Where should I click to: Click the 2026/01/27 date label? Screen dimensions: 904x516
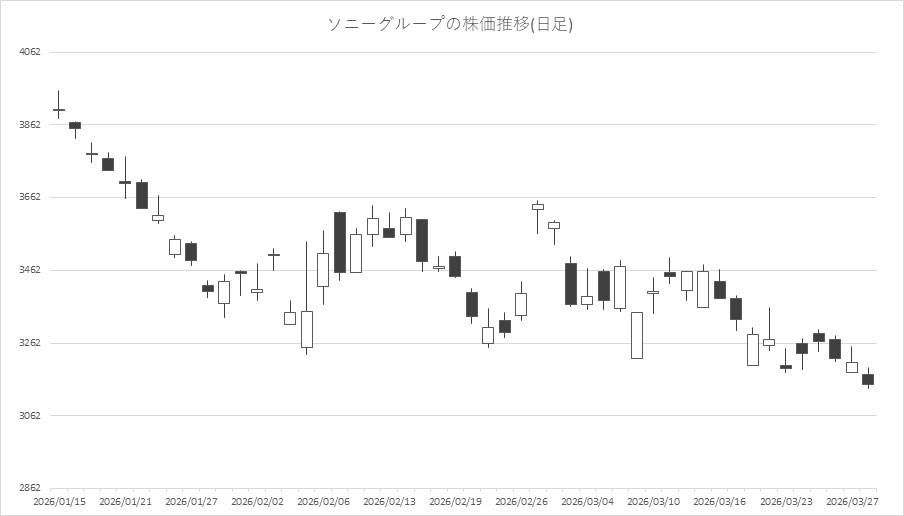point(191,502)
